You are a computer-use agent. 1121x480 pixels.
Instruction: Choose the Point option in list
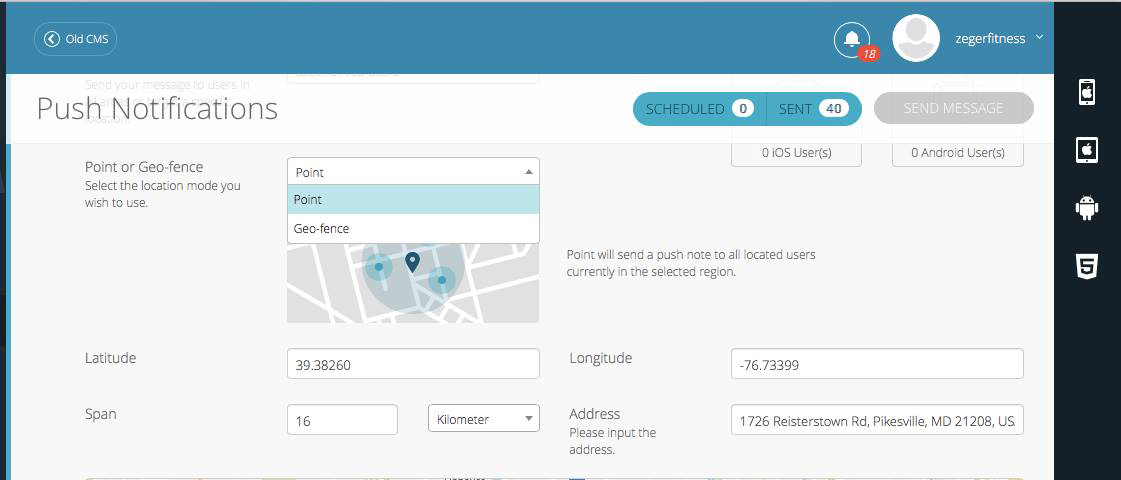point(412,200)
